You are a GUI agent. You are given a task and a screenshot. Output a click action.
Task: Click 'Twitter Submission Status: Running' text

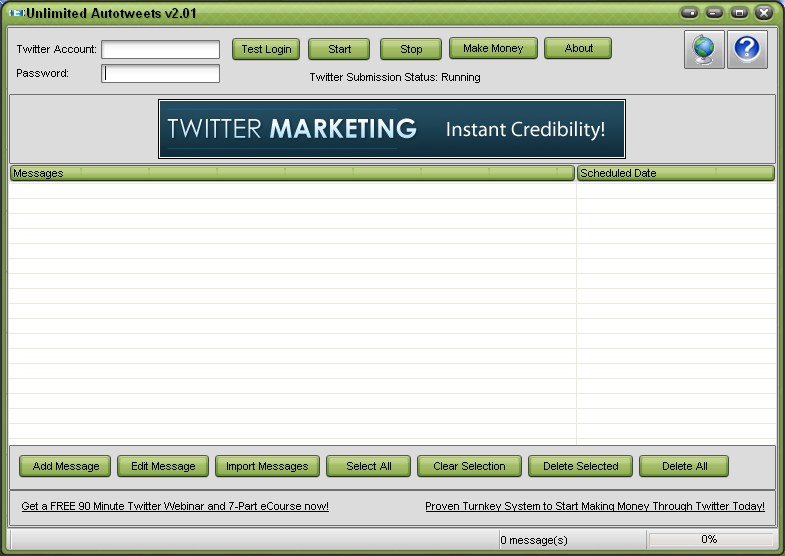[395, 77]
